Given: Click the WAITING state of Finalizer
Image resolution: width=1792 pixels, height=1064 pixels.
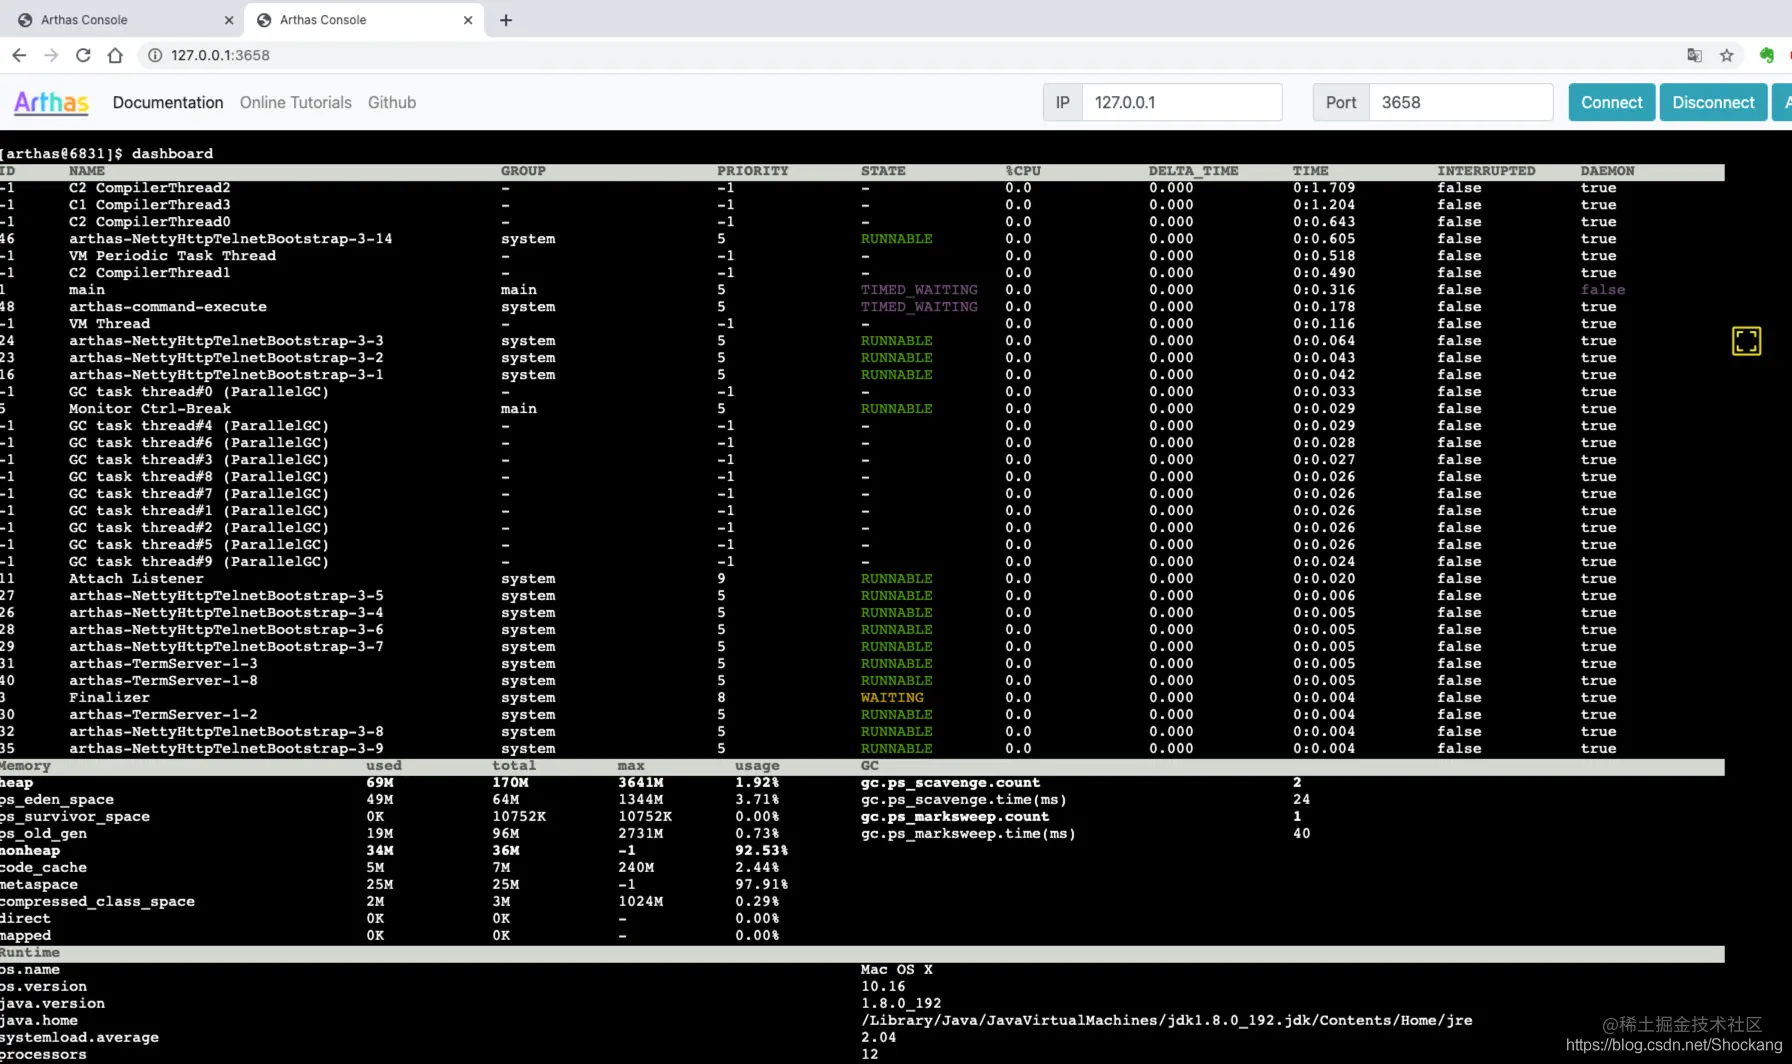Looking at the screenshot, I should click(892, 698).
